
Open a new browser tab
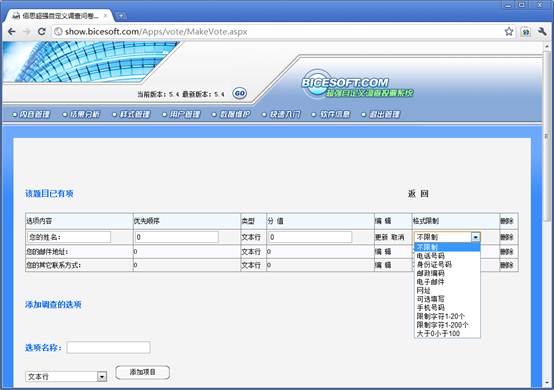click(121, 16)
